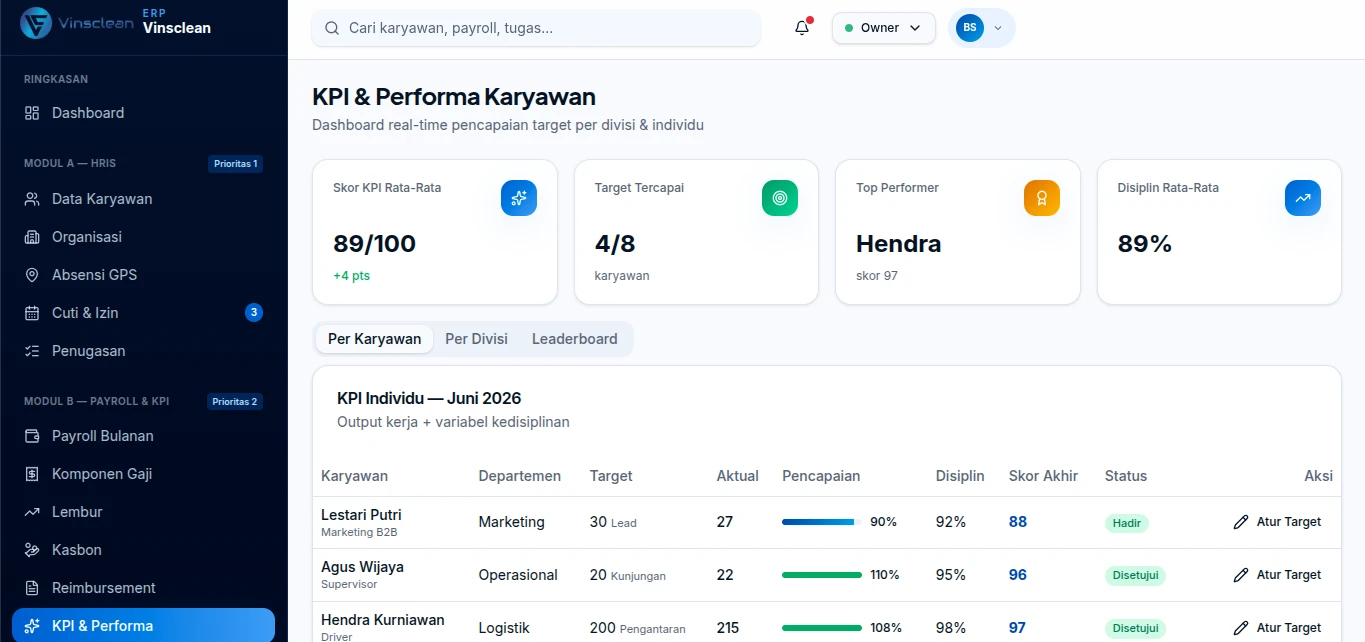Screen dimensions: 1365x642
Task: Click Atur Target for Lestari Putri
Action: [1277, 522]
